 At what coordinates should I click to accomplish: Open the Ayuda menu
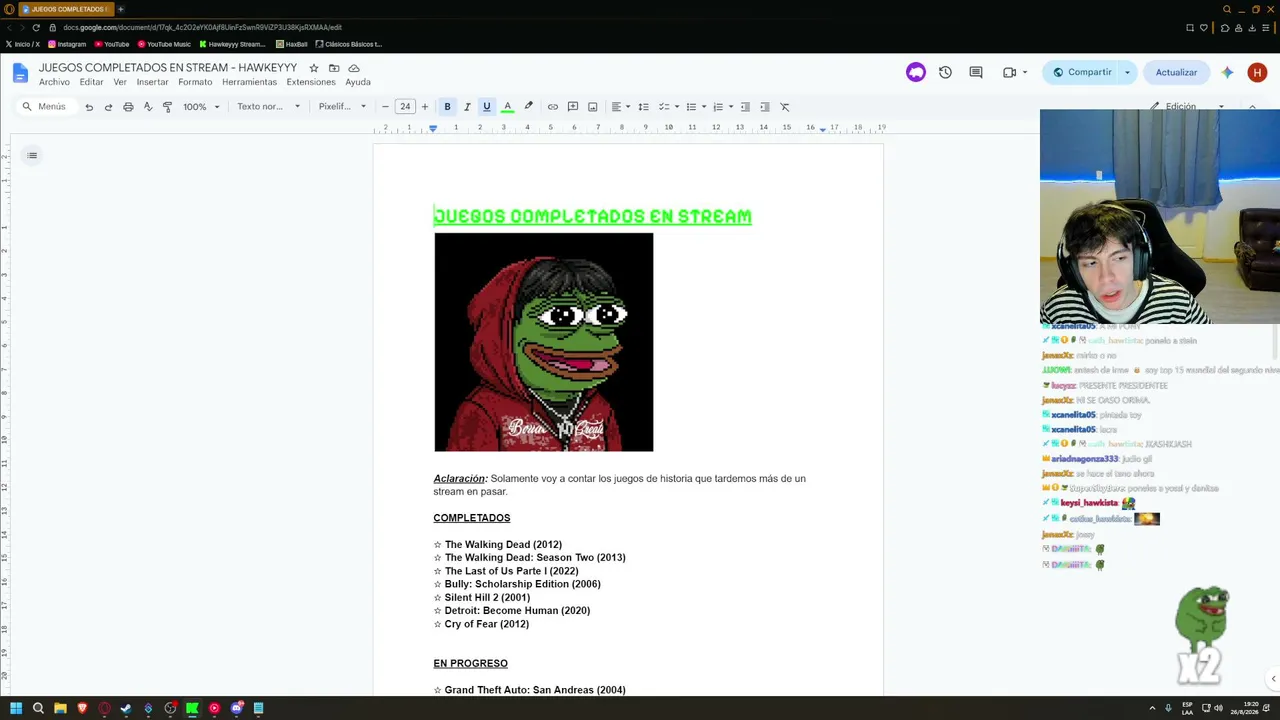click(x=358, y=82)
